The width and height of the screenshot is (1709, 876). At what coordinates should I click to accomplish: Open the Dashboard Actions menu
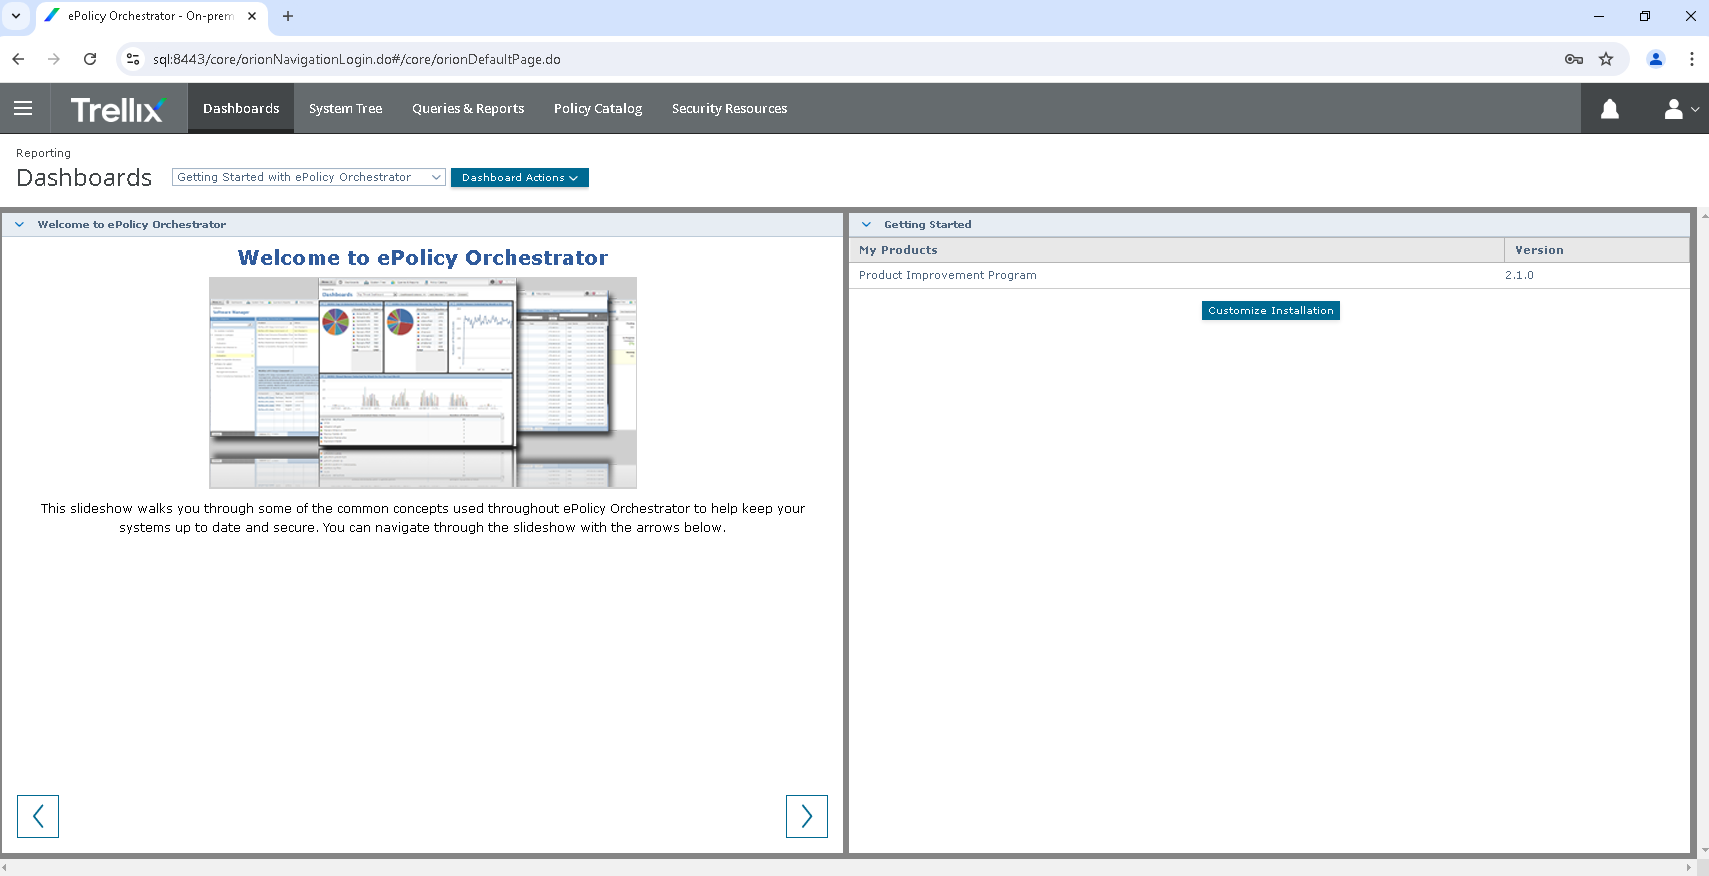point(519,177)
